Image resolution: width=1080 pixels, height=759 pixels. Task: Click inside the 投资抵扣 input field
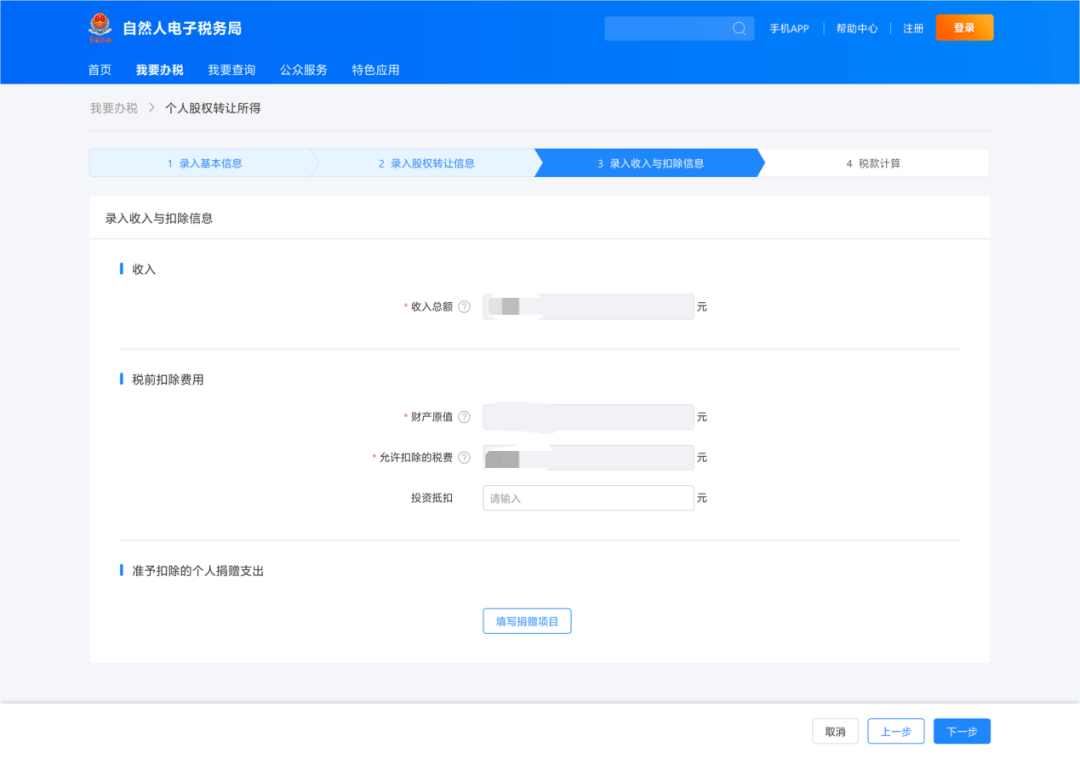(588, 497)
